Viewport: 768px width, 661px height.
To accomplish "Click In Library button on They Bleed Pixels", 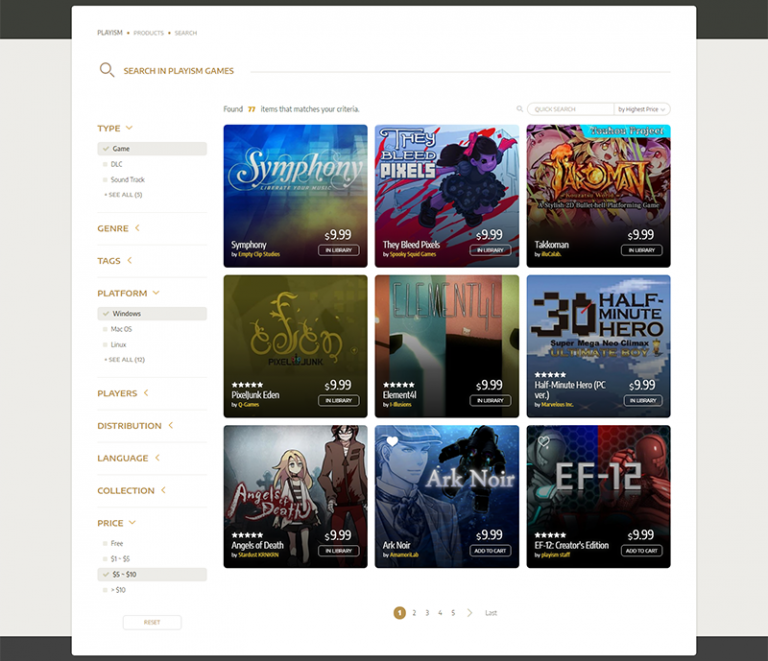I will click(490, 250).
